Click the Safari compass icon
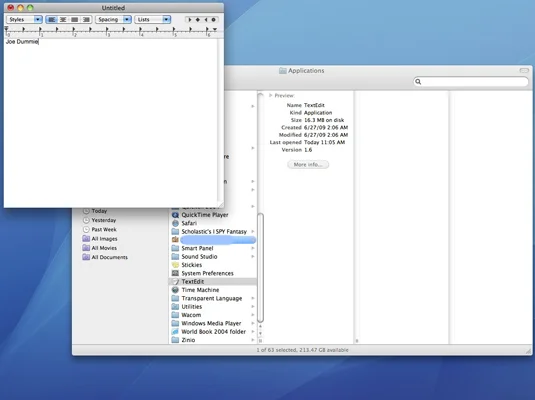The width and height of the screenshot is (535, 400). 175,223
